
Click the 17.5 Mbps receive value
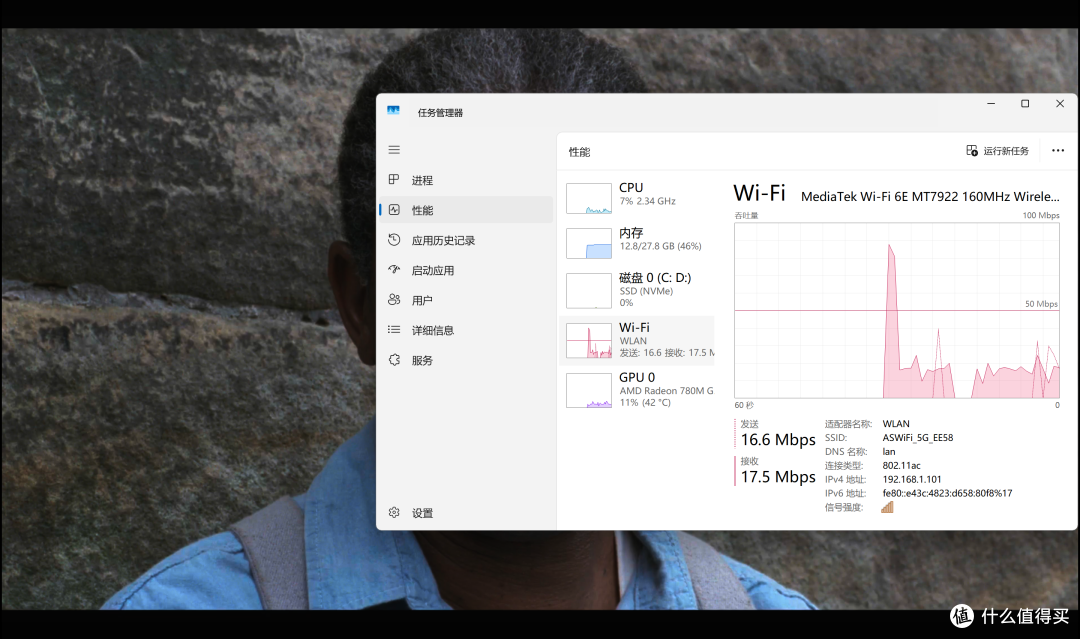pyautogui.click(x=778, y=477)
